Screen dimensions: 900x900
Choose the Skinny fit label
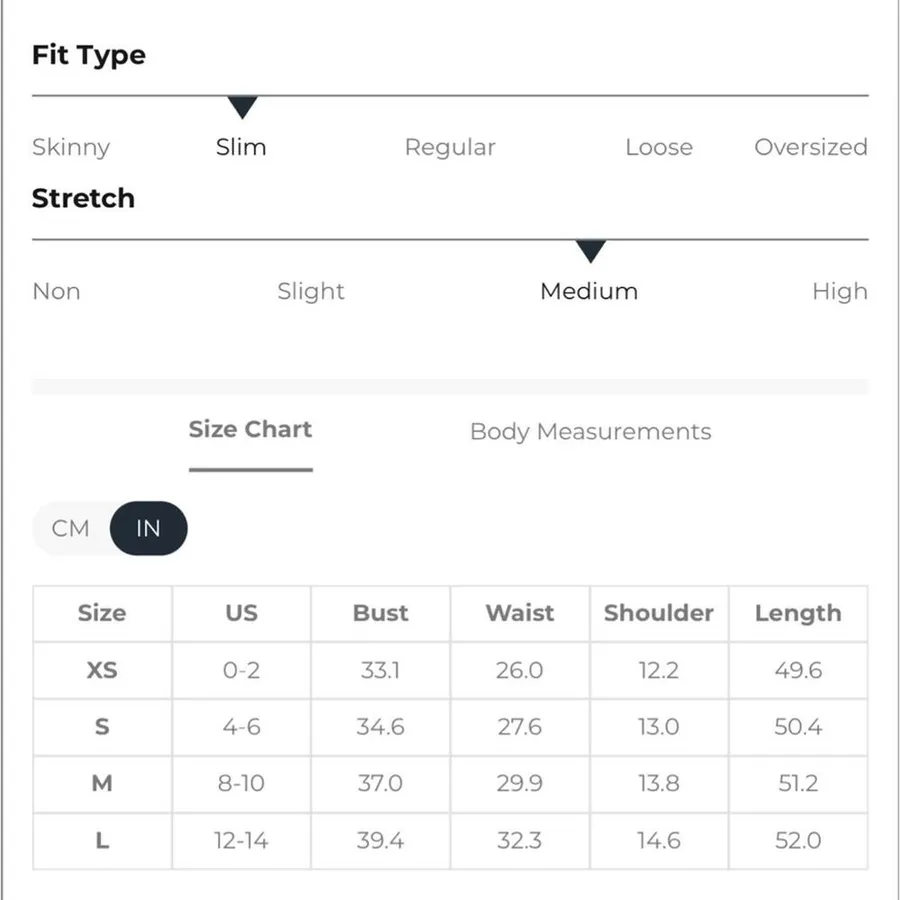71,148
